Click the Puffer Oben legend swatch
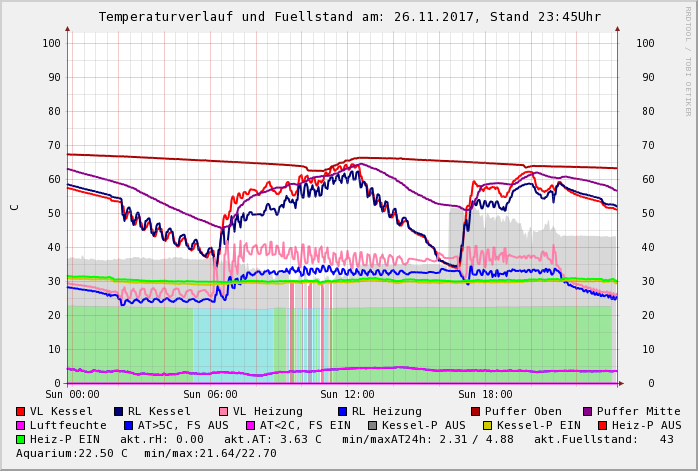The height and width of the screenshot is (471, 698). coord(475,412)
